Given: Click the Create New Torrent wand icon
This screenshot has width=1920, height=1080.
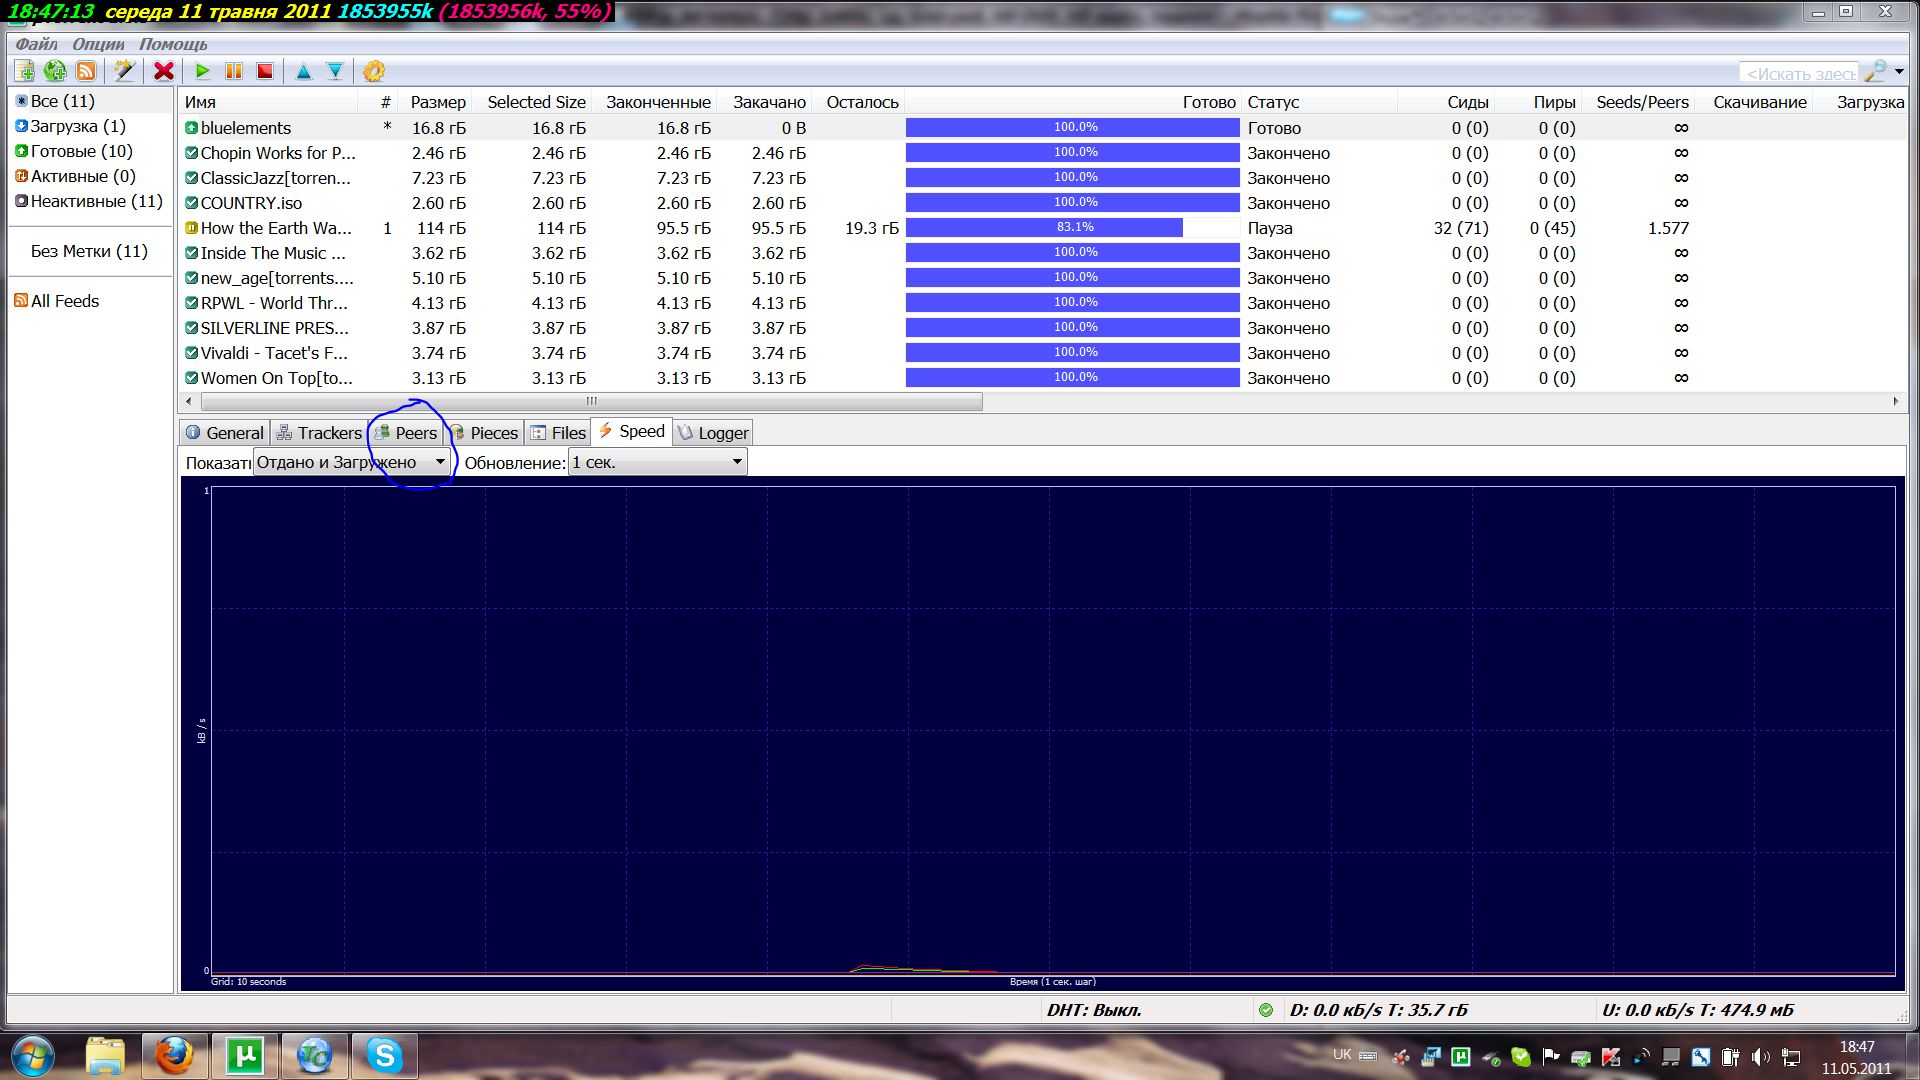Looking at the screenshot, I should 124,71.
